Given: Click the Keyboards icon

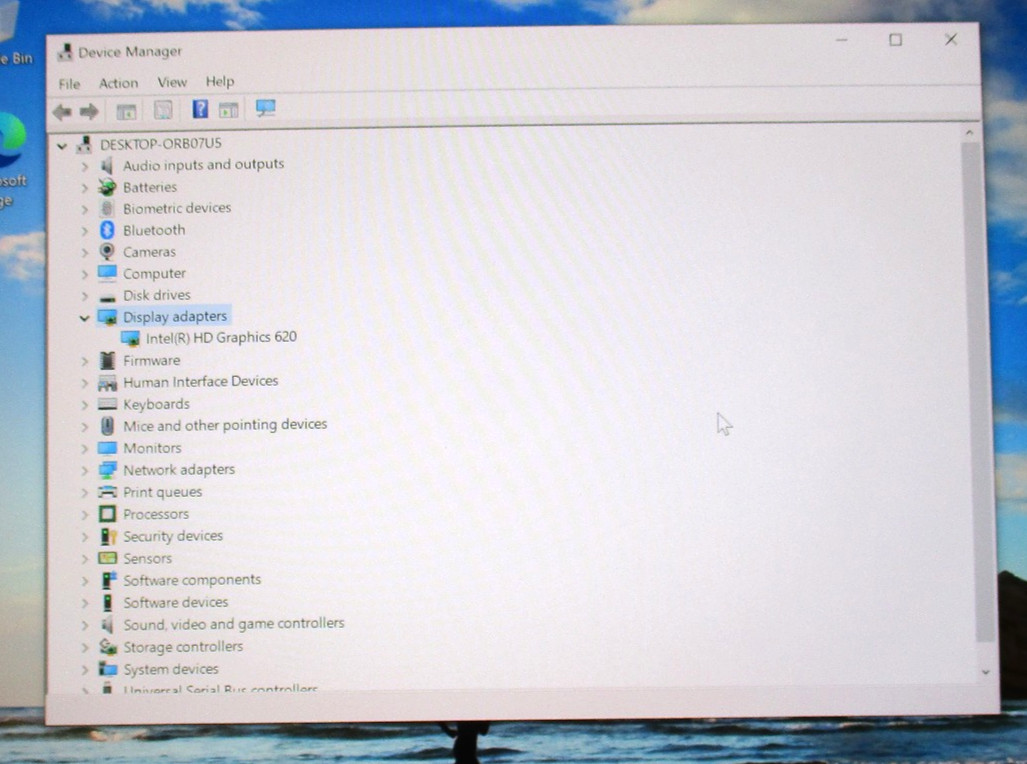Looking at the screenshot, I should [107, 404].
